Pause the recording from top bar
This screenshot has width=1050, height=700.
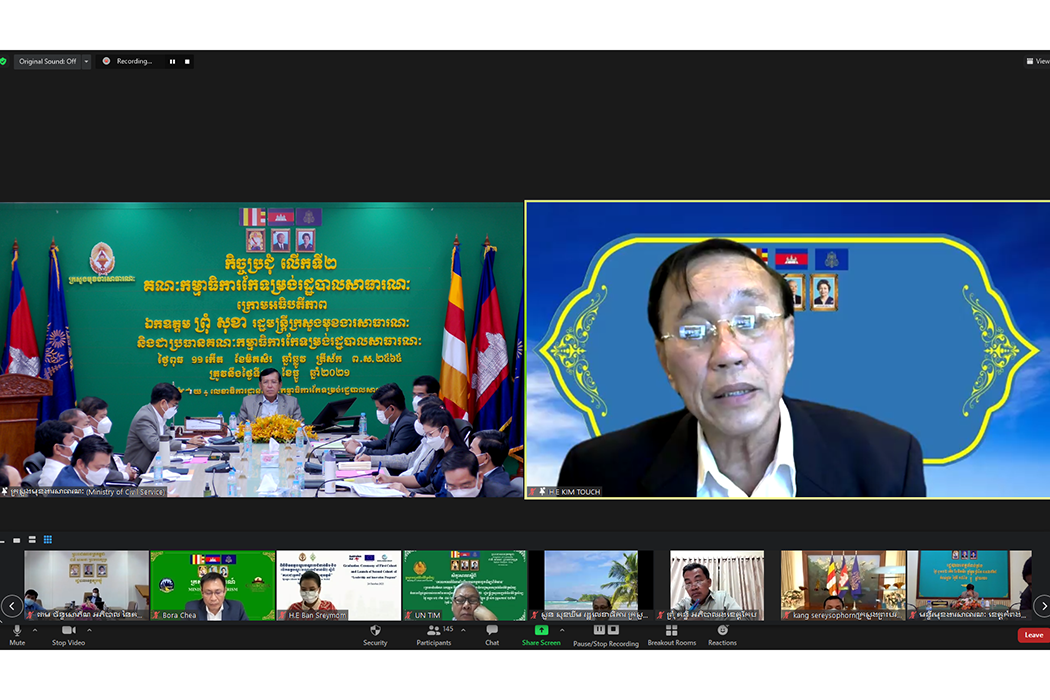172,62
